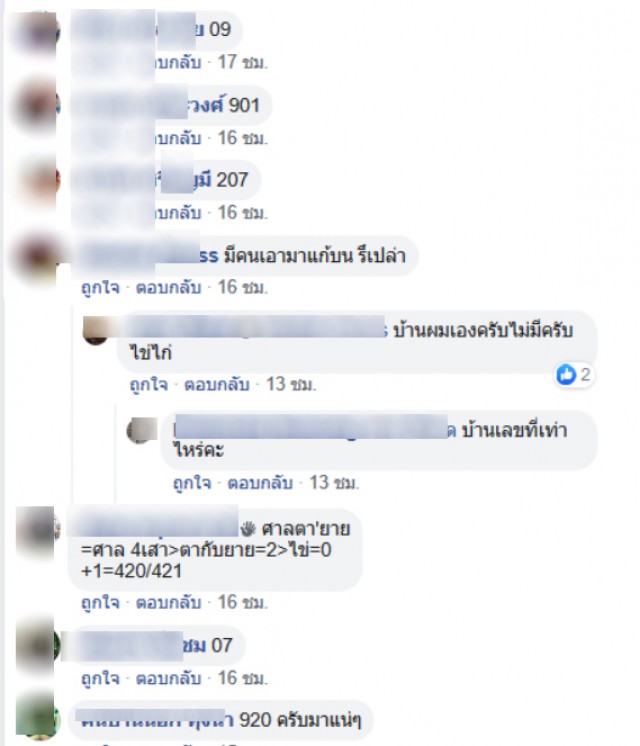Open avatar on the 420/421 comment

click(38, 528)
